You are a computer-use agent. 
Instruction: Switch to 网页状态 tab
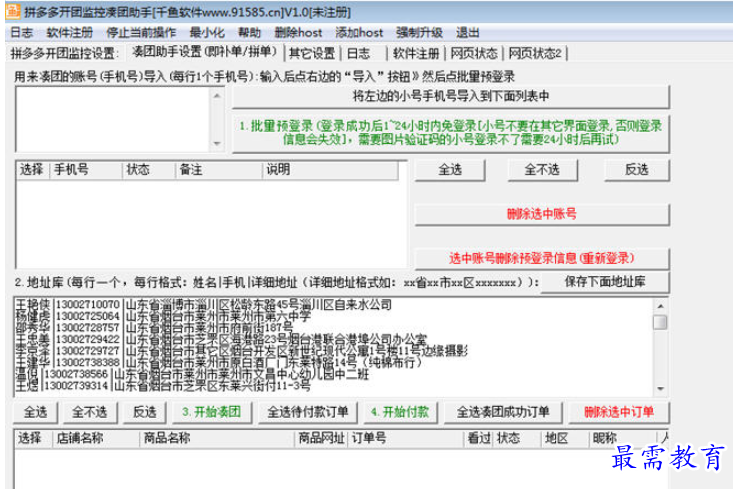[474, 53]
